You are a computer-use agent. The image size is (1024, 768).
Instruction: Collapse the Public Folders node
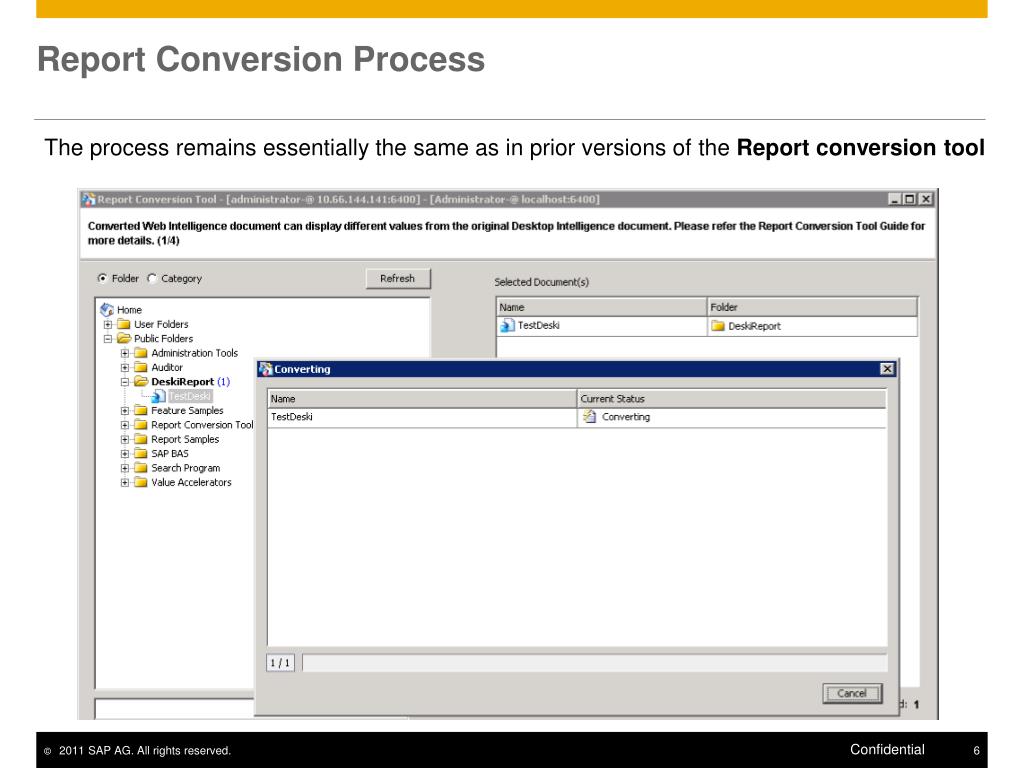point(108,338)
